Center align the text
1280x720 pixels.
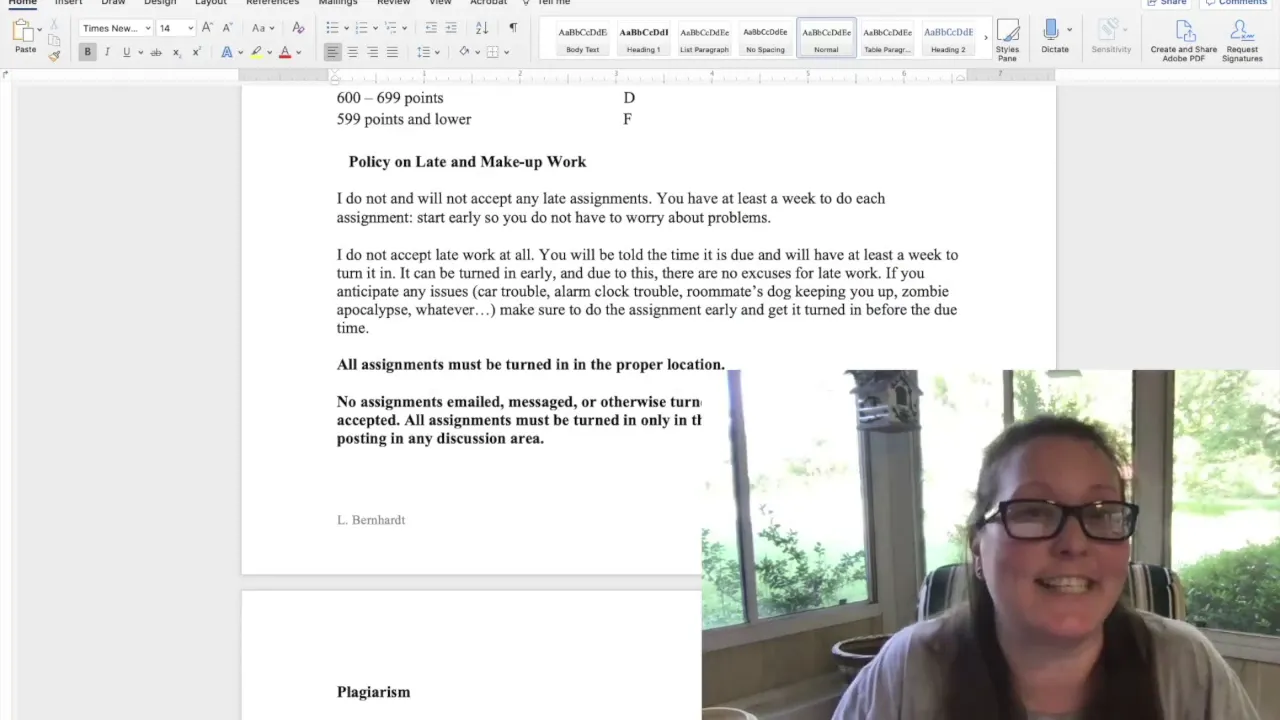click(x=352, y=52)
